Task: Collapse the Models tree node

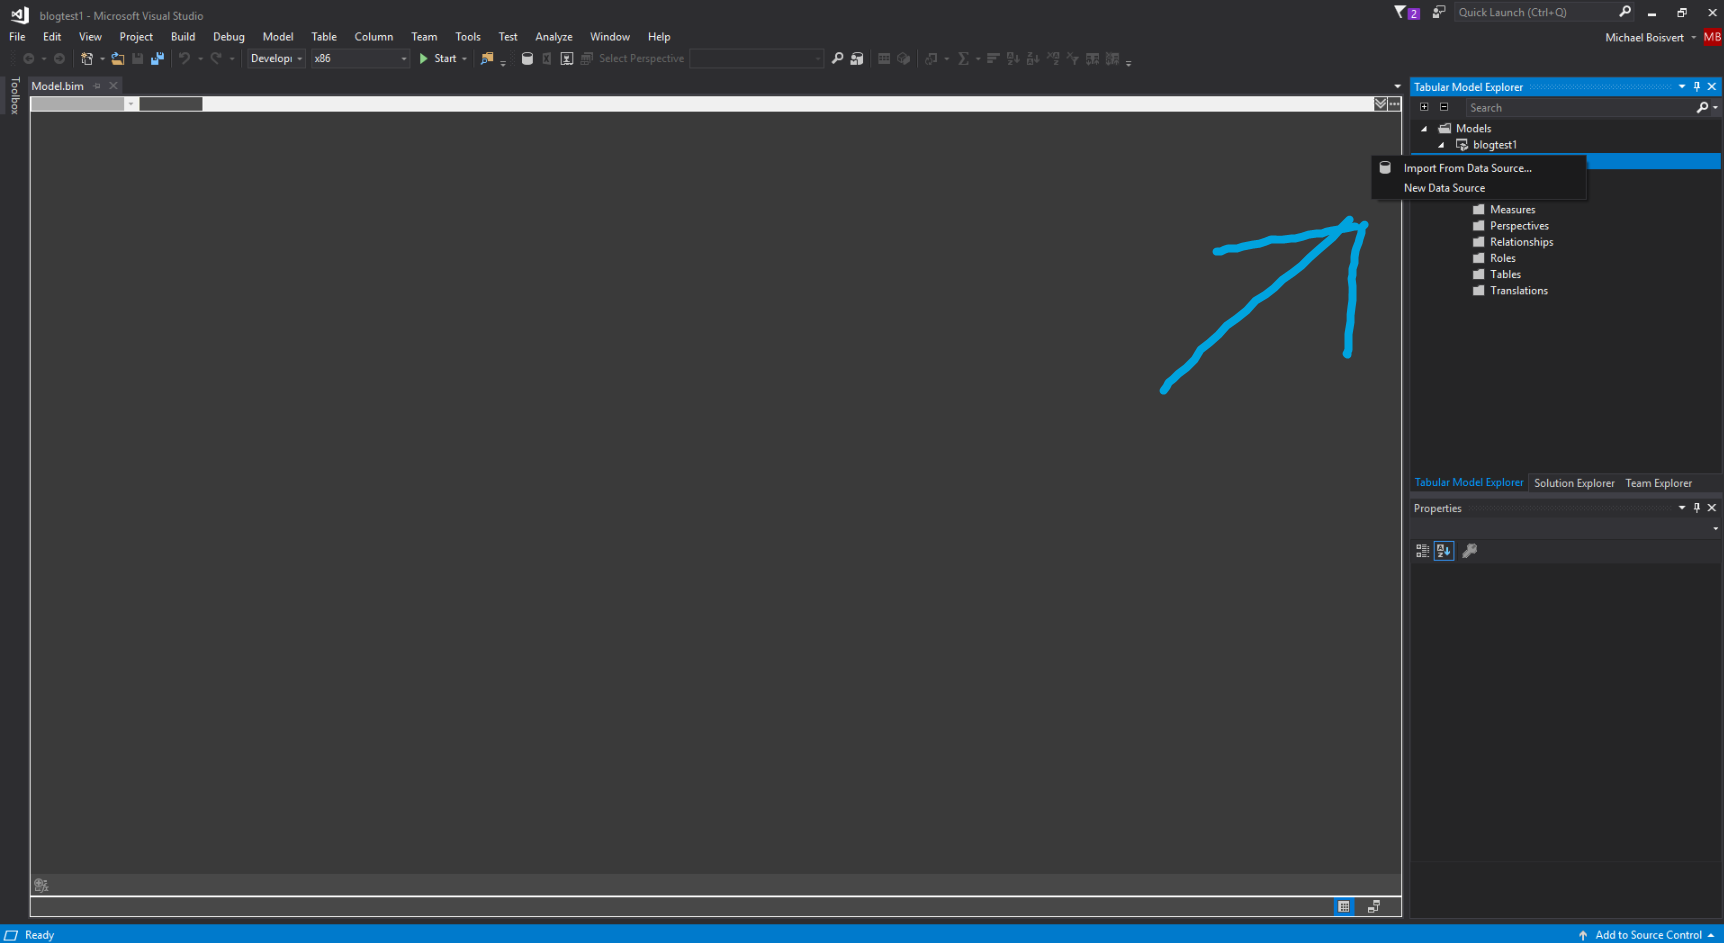Action: pyautogui.click(x=1425, y=129)
